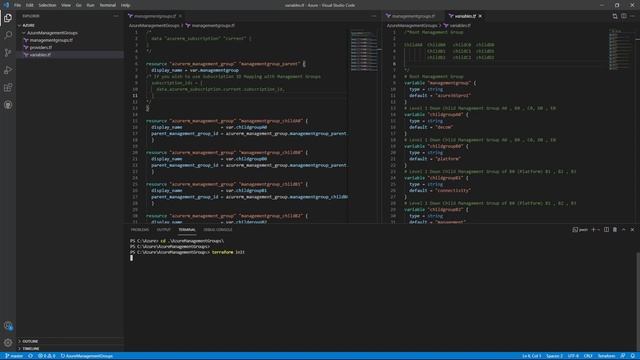Open the Run menu
640x360 pixels.
pos(91,5)
